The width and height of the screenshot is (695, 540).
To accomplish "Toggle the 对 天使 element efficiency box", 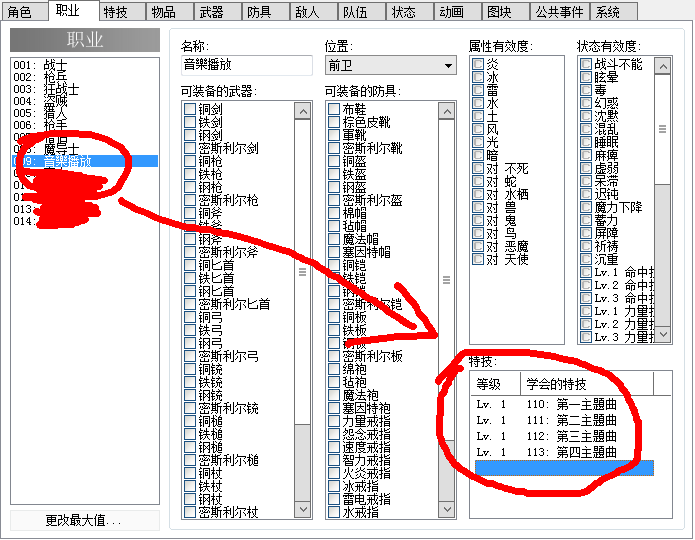I will (x=478, y=259).
